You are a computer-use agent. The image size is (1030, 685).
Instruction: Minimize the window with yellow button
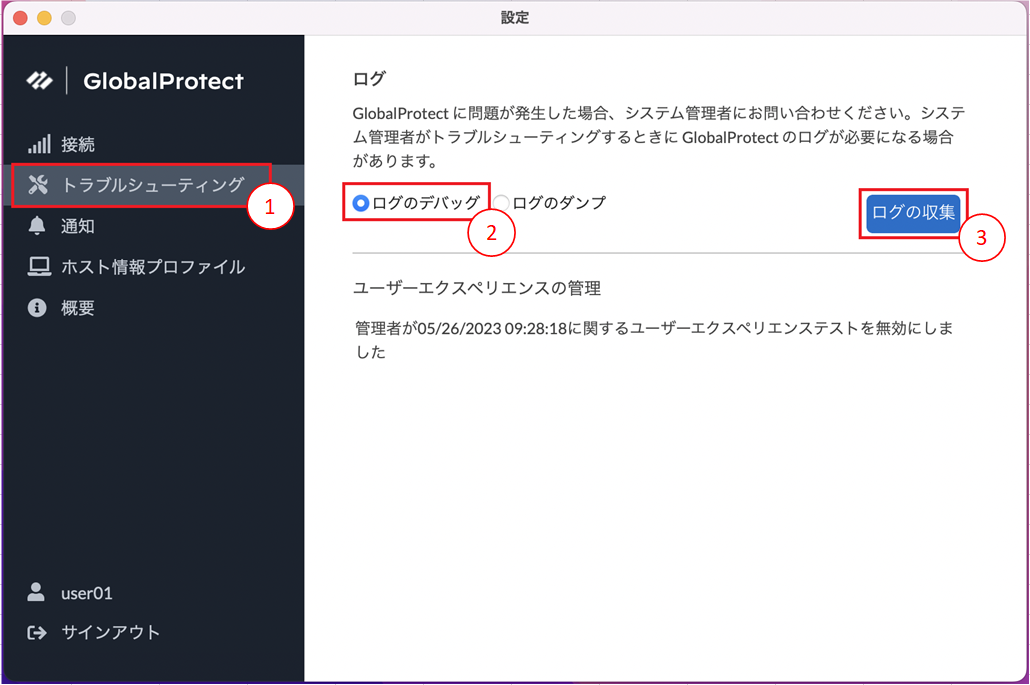pos(44,18)
